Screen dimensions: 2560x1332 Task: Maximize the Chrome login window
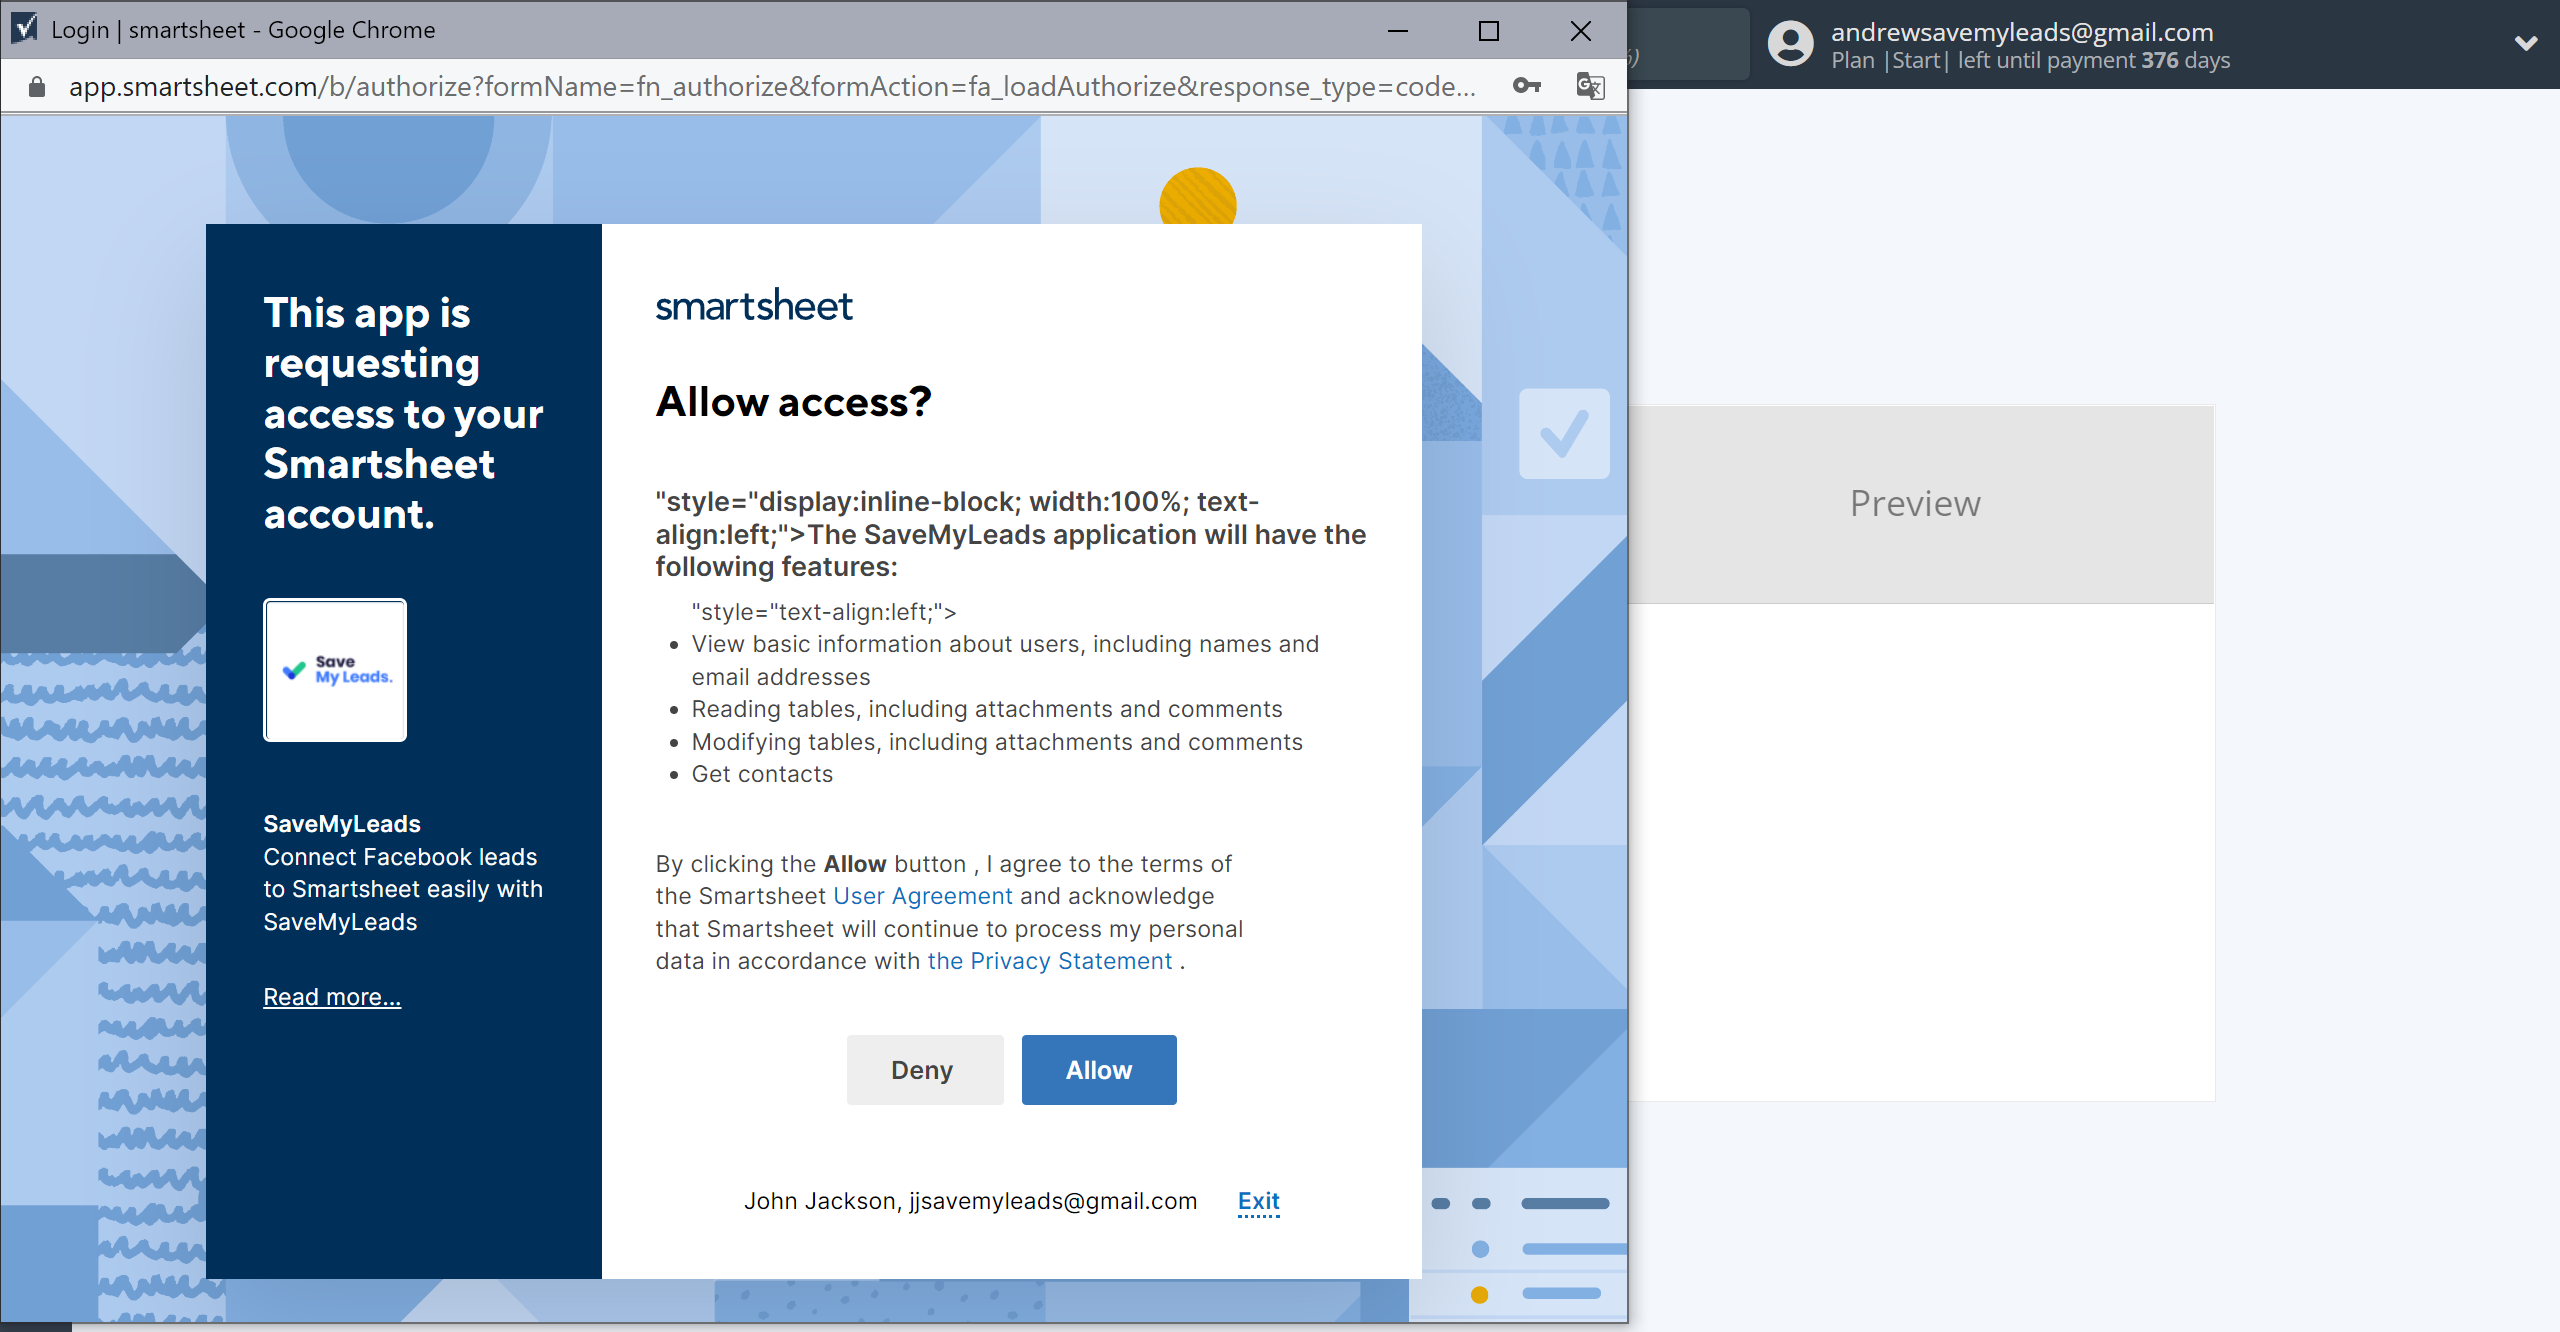click(x=1489, y=31)
